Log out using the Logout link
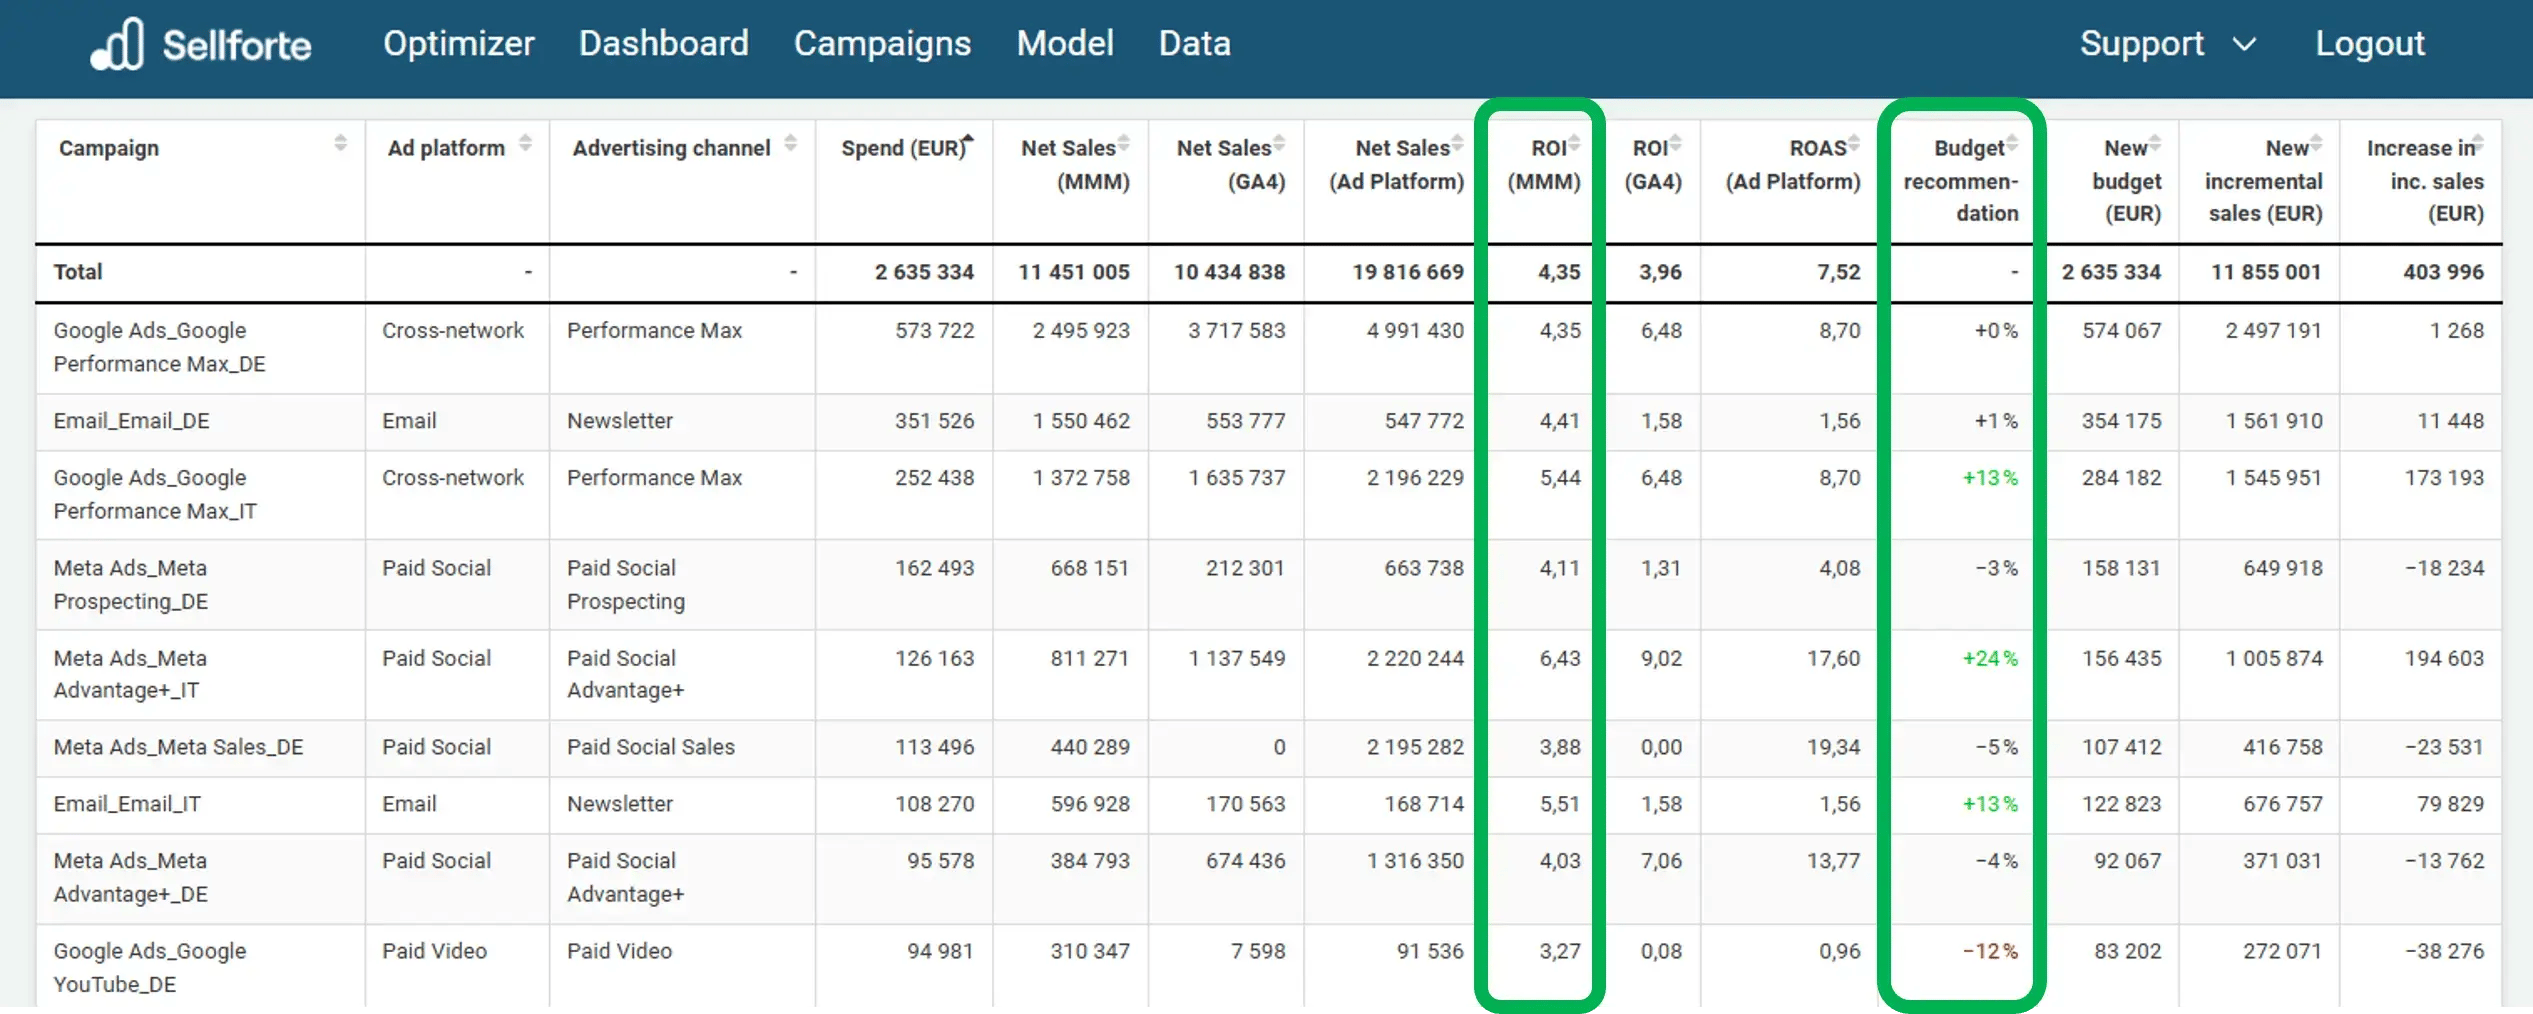This screenshot has width=2533, height=1014. [2370, 44]
